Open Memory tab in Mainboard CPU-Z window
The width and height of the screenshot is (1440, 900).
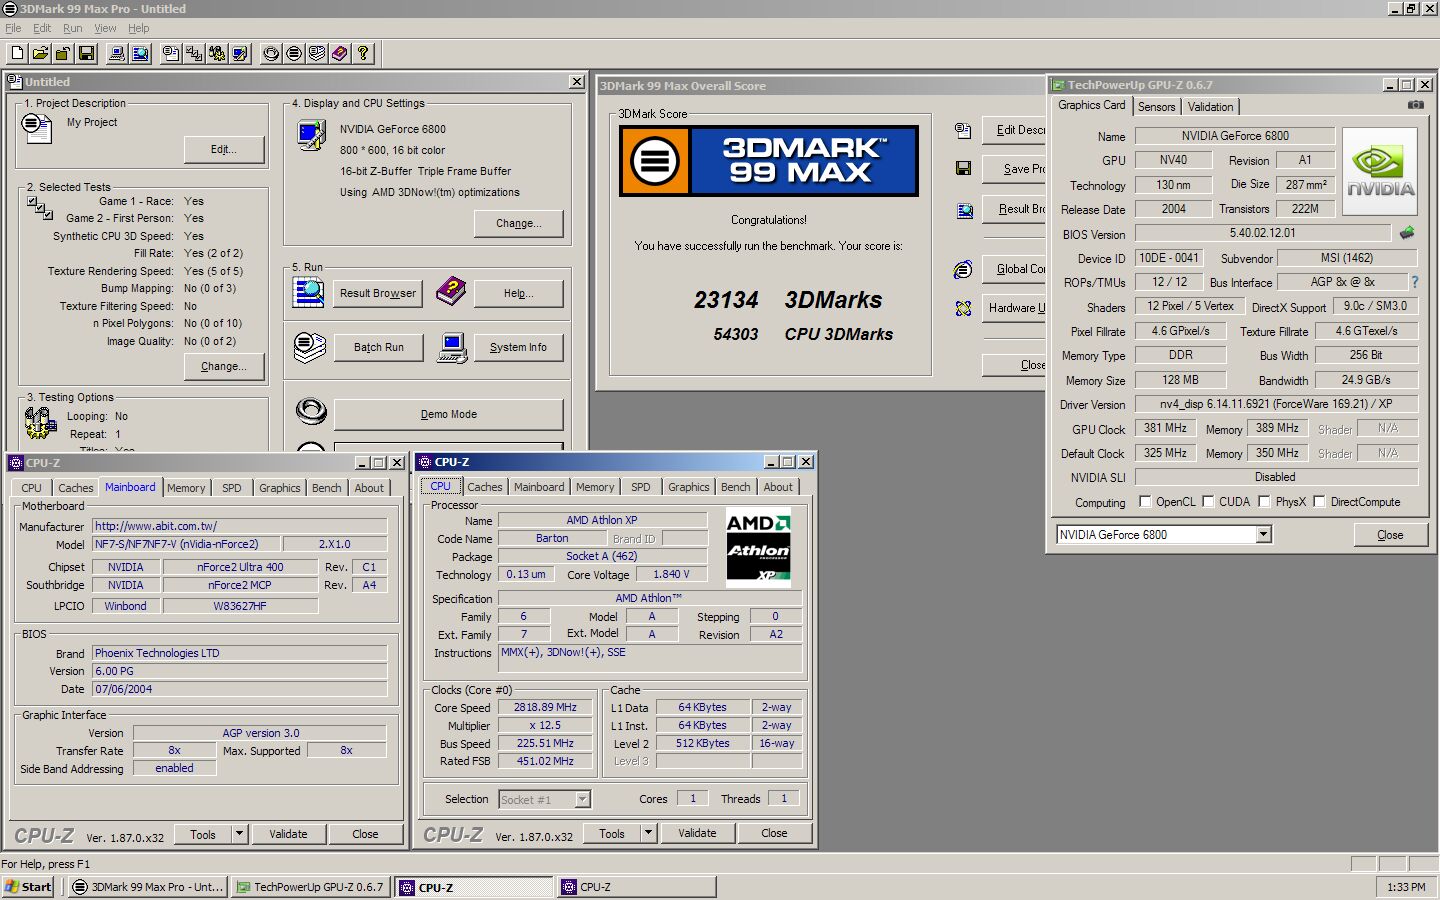(186, 488)
